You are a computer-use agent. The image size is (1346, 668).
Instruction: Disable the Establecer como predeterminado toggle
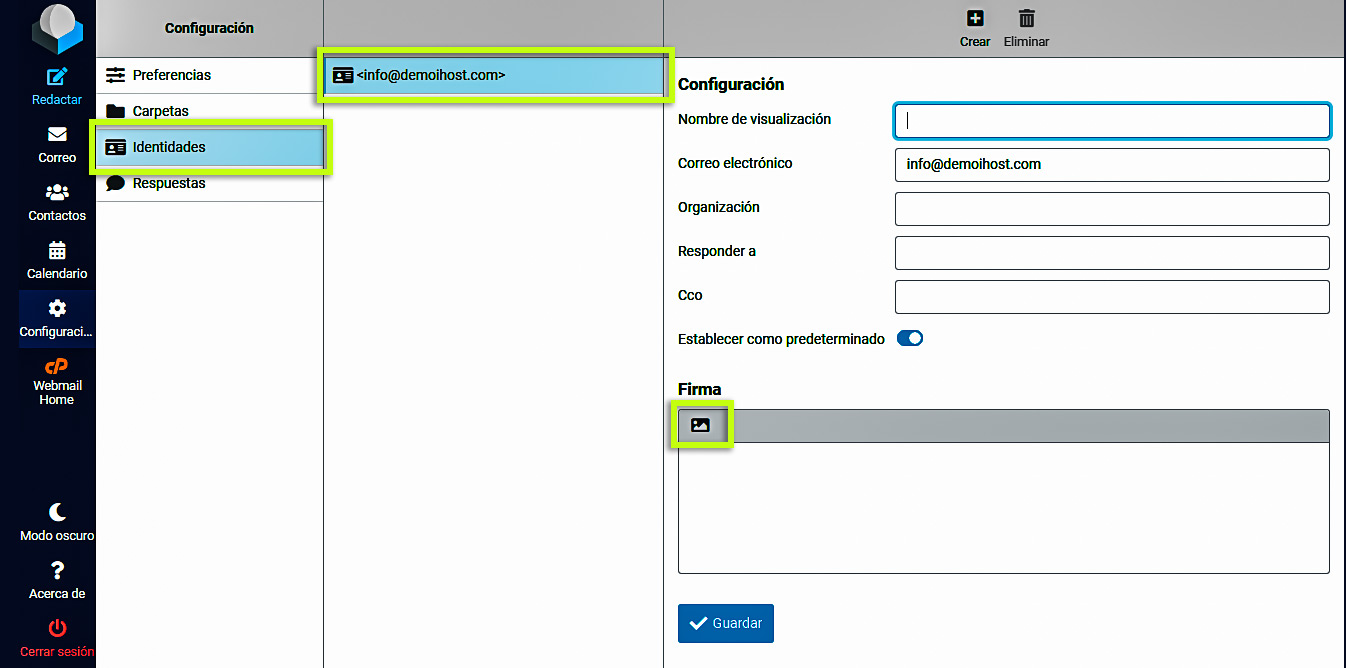pos(909,338)
